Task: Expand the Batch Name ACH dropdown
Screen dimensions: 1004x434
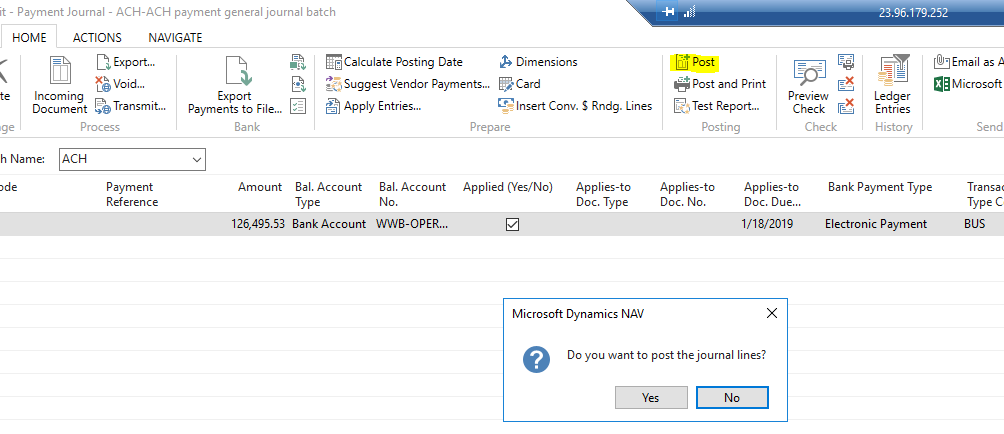Action: [x=197, y=159]
